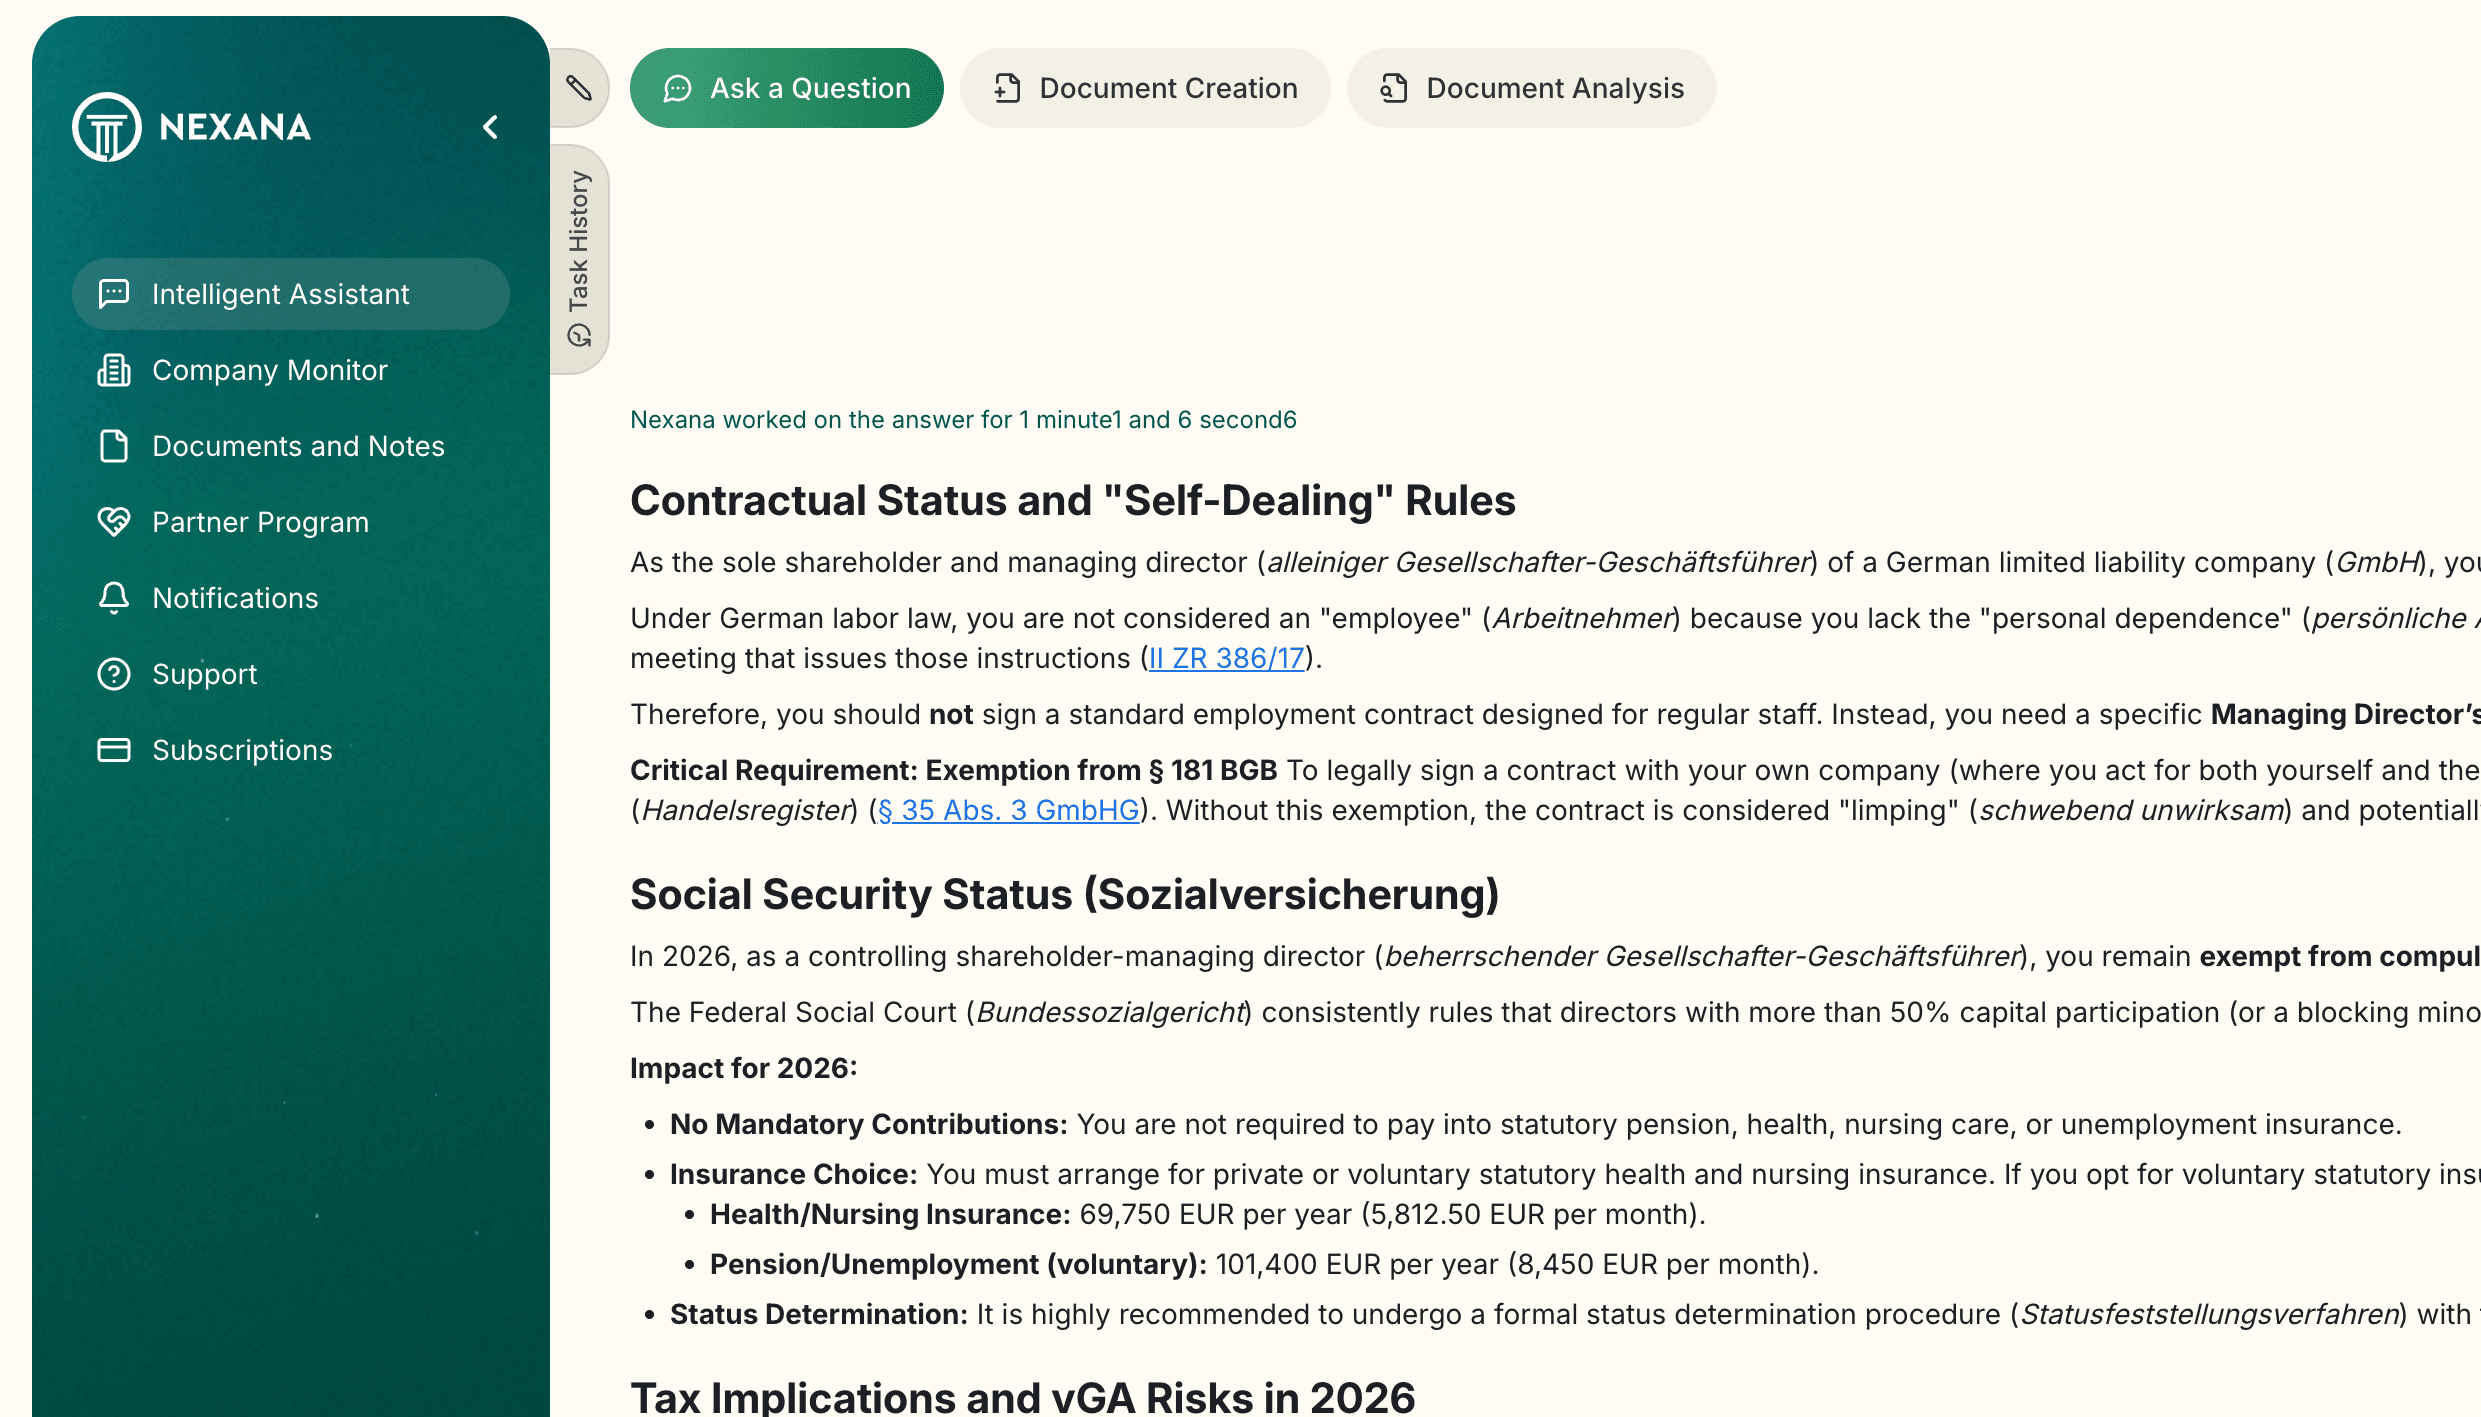Select the Ask a Question tab
Screen dimensions: 2481x1417
coord(786,88)
